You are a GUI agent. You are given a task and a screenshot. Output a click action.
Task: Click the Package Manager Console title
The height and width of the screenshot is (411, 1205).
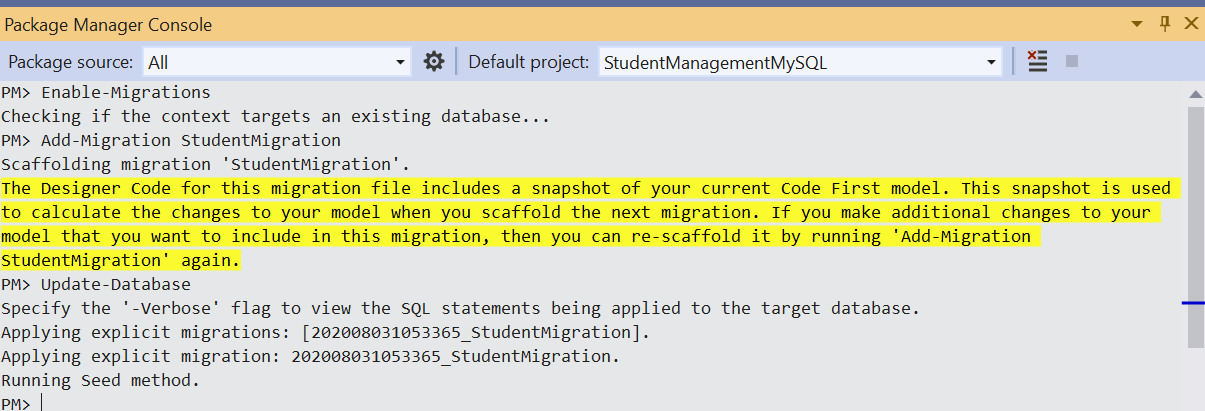(x=108, y=24)
